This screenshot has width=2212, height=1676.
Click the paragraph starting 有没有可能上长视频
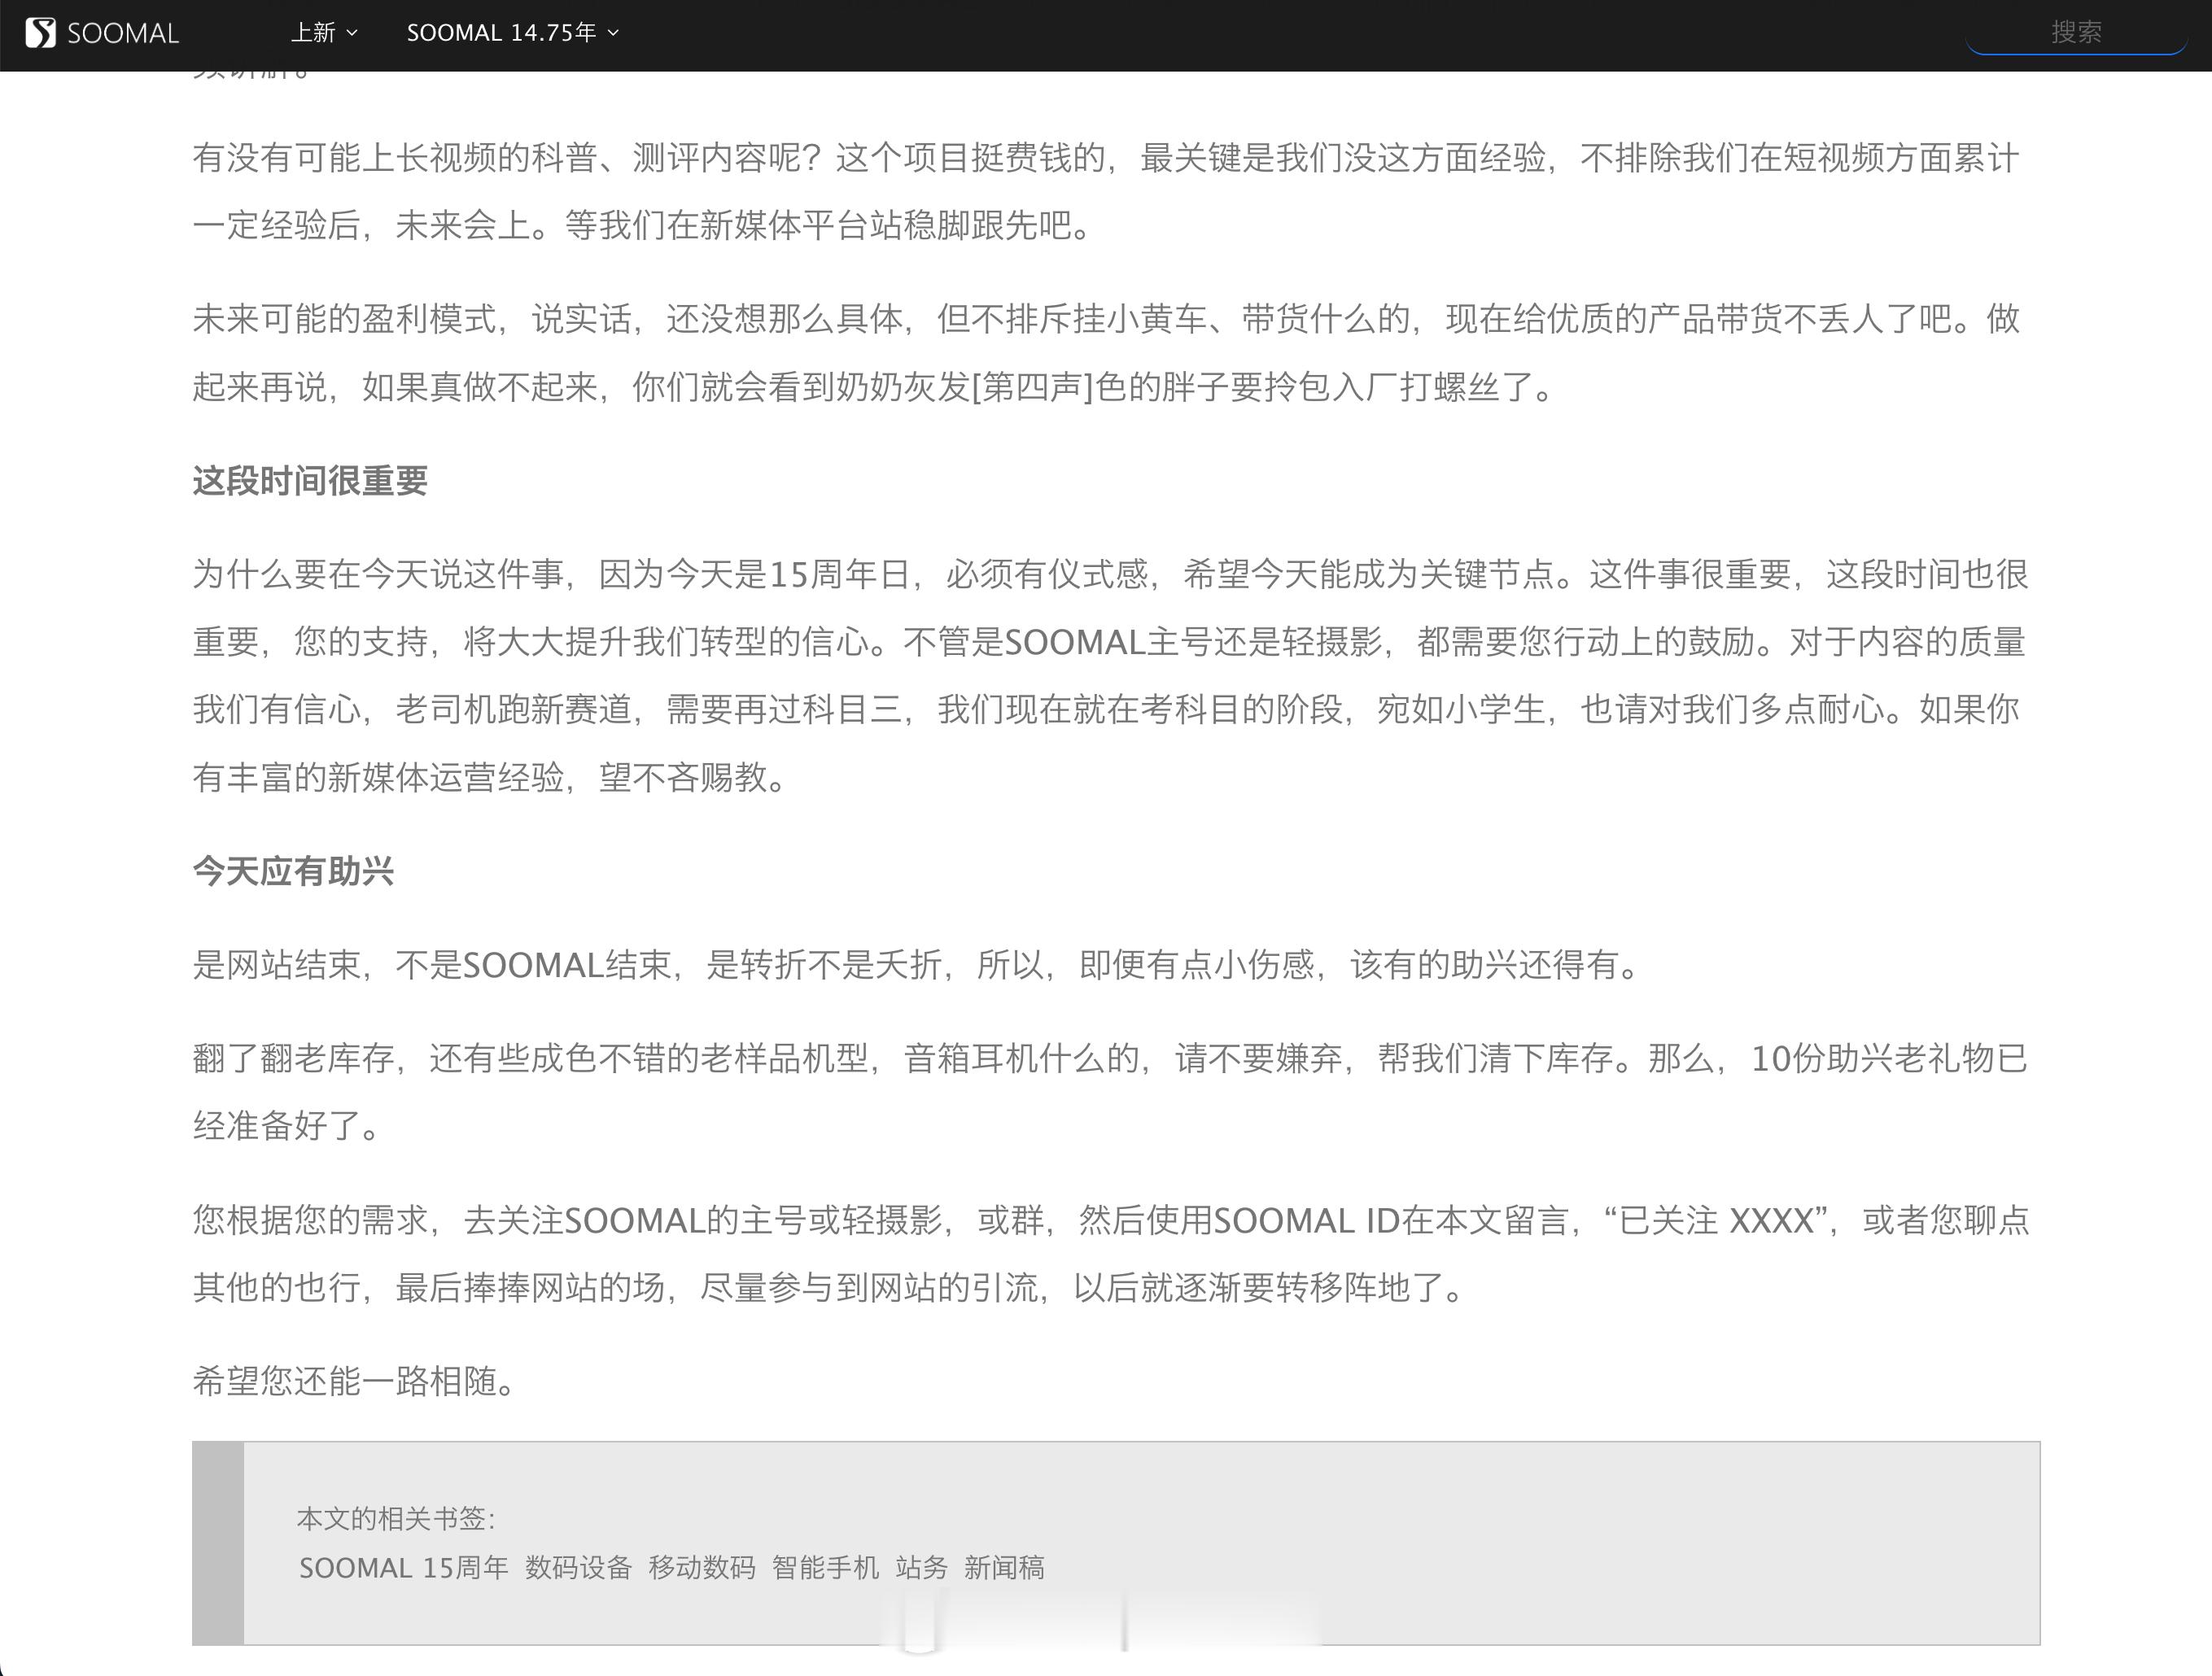click(1106, 191)
